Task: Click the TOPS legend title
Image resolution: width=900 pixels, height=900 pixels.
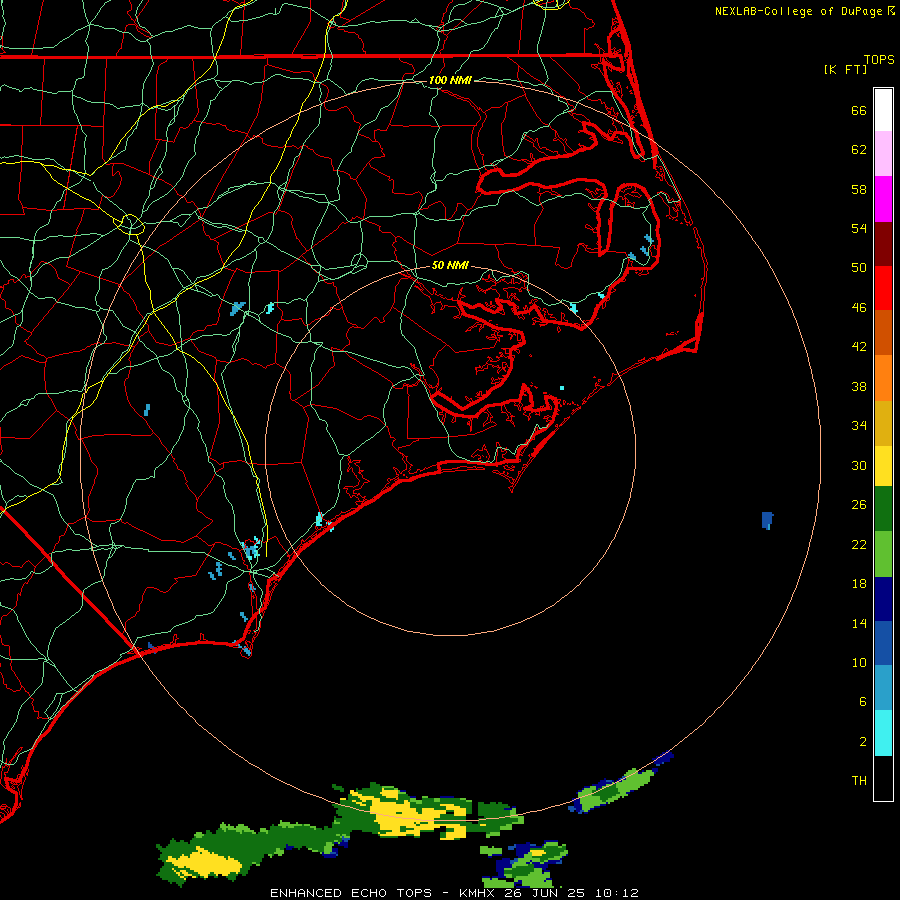Action: [879, 59]
